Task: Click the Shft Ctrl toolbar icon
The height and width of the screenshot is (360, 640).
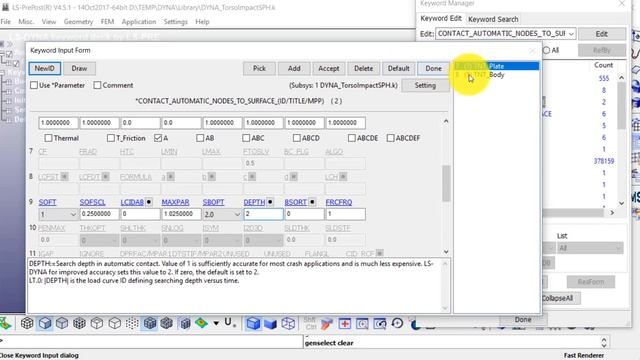Action: [310, 323]
